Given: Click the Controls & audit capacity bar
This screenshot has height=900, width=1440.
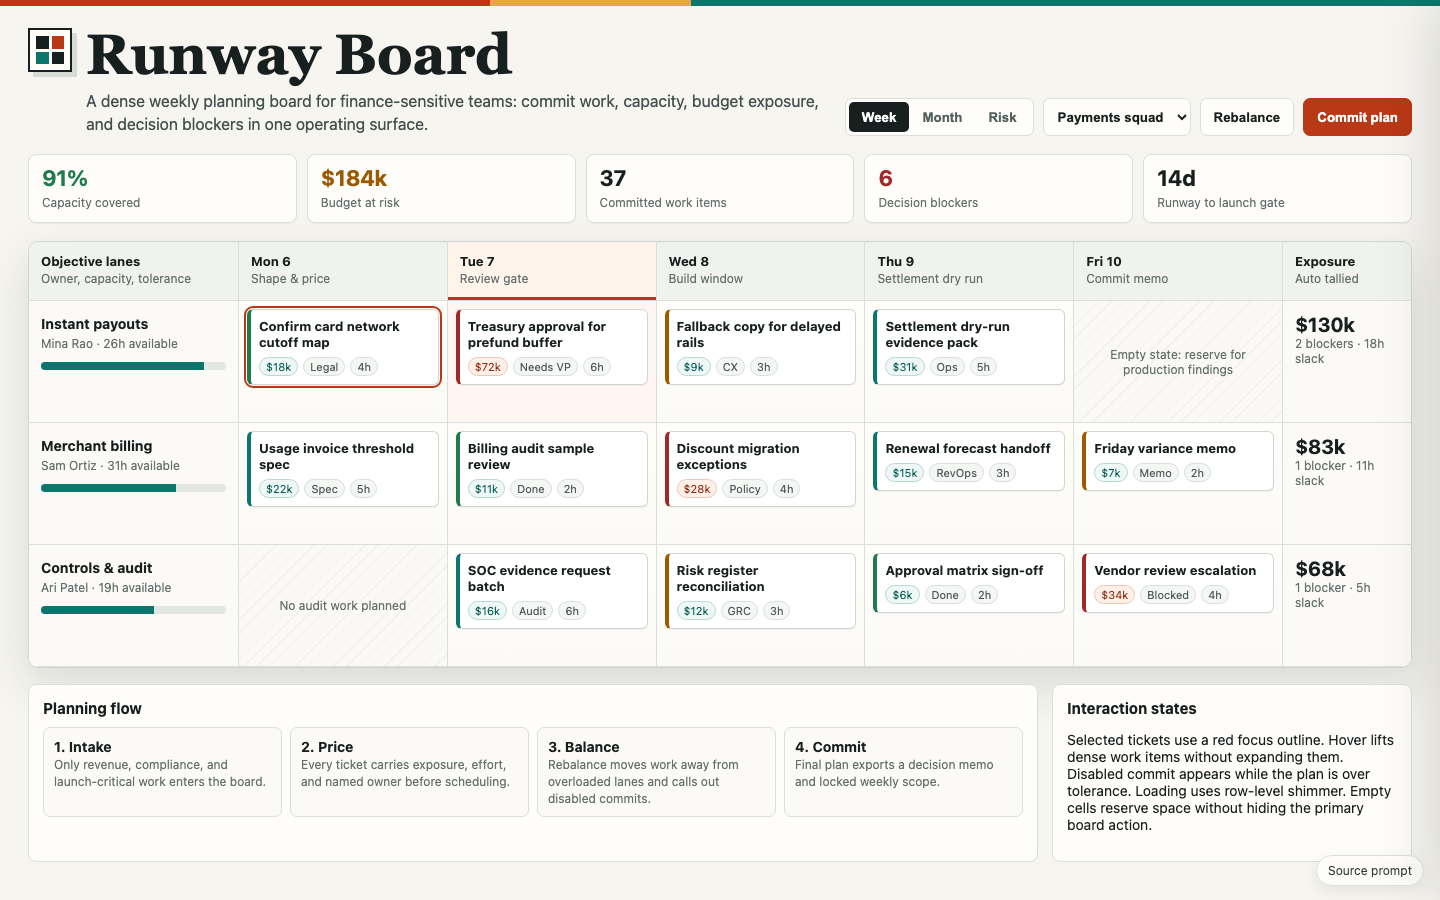Looking at the screenshot, I should [133, 610].
